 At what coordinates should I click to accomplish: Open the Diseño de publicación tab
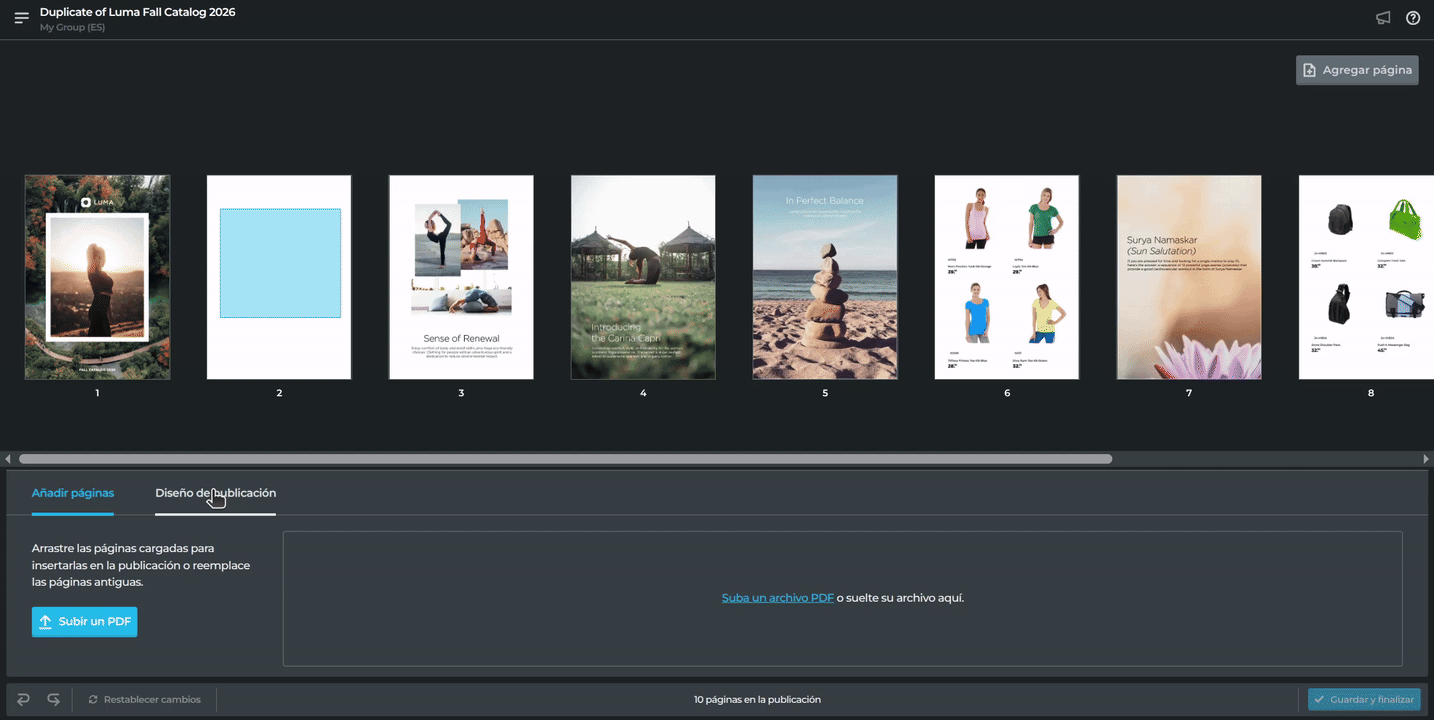pos(215,493)
